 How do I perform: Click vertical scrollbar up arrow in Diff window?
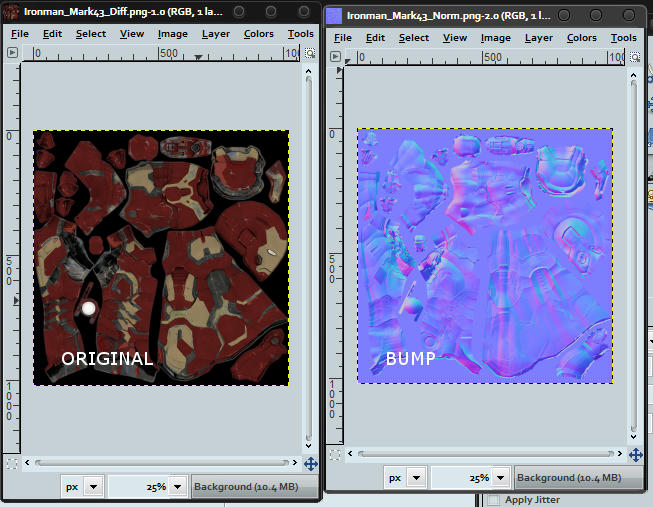pyautogui.click(x=309, y=71)
